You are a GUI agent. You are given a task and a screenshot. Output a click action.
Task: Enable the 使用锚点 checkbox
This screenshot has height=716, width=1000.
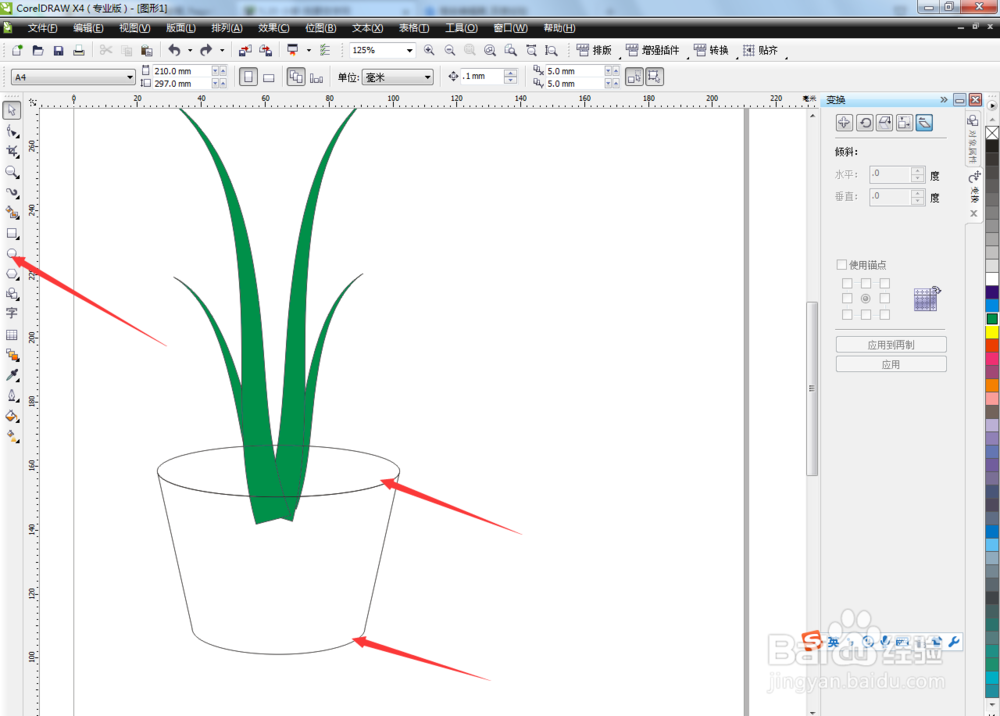[842, 265]
